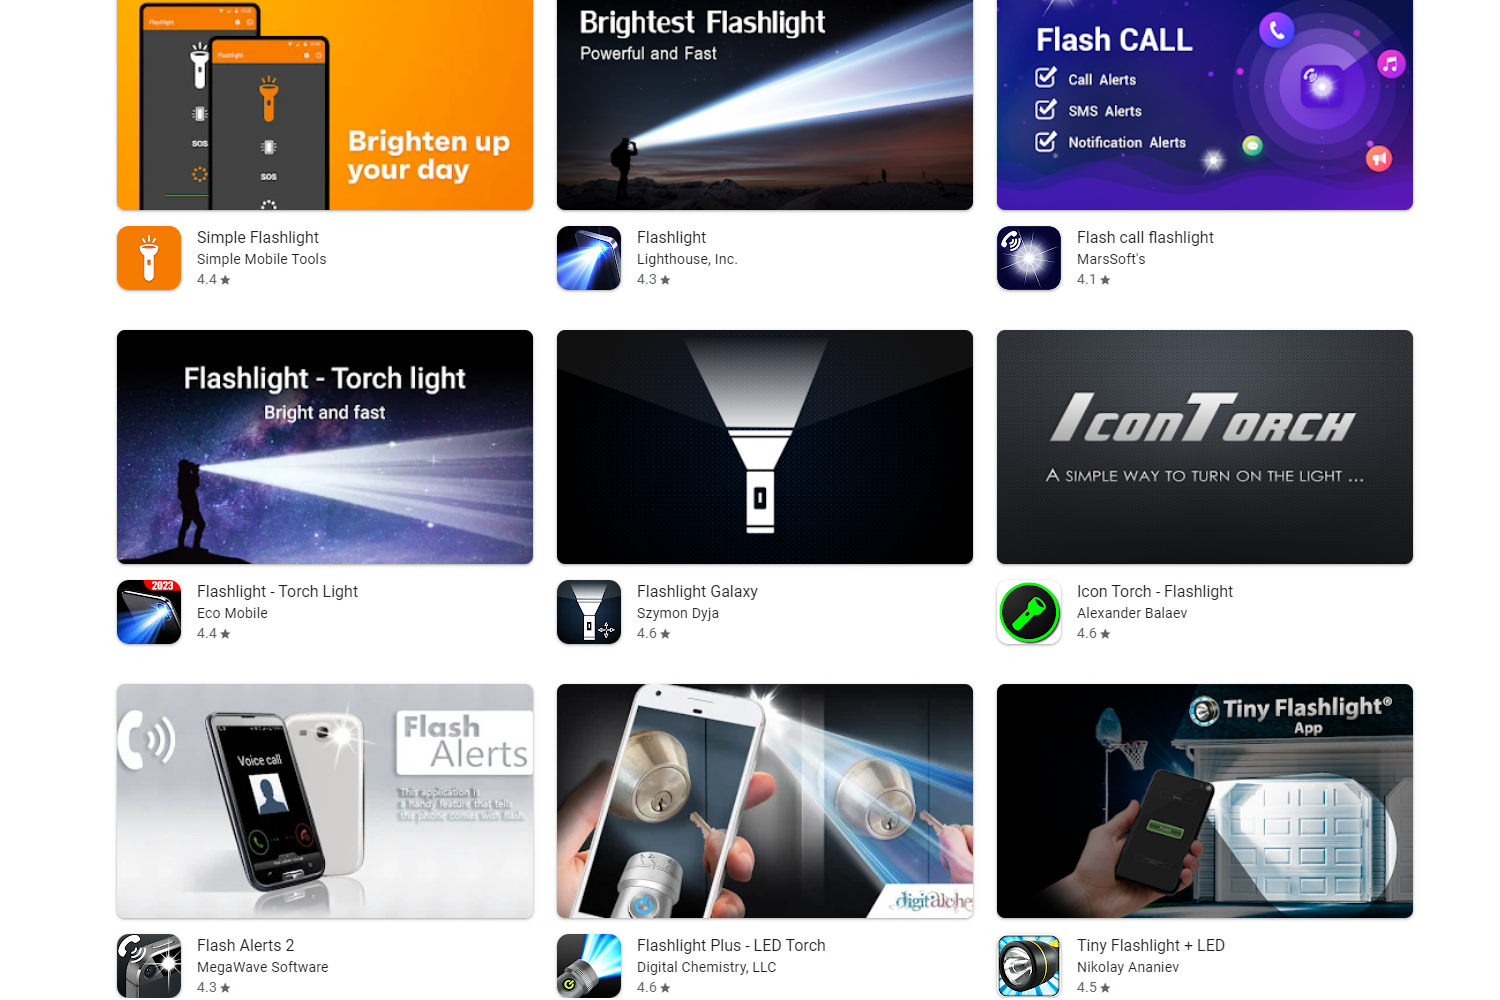Open the Flash CALL purple banner
The height and width of the screenshot is (1000, 1500).
tap(1205, 105)
